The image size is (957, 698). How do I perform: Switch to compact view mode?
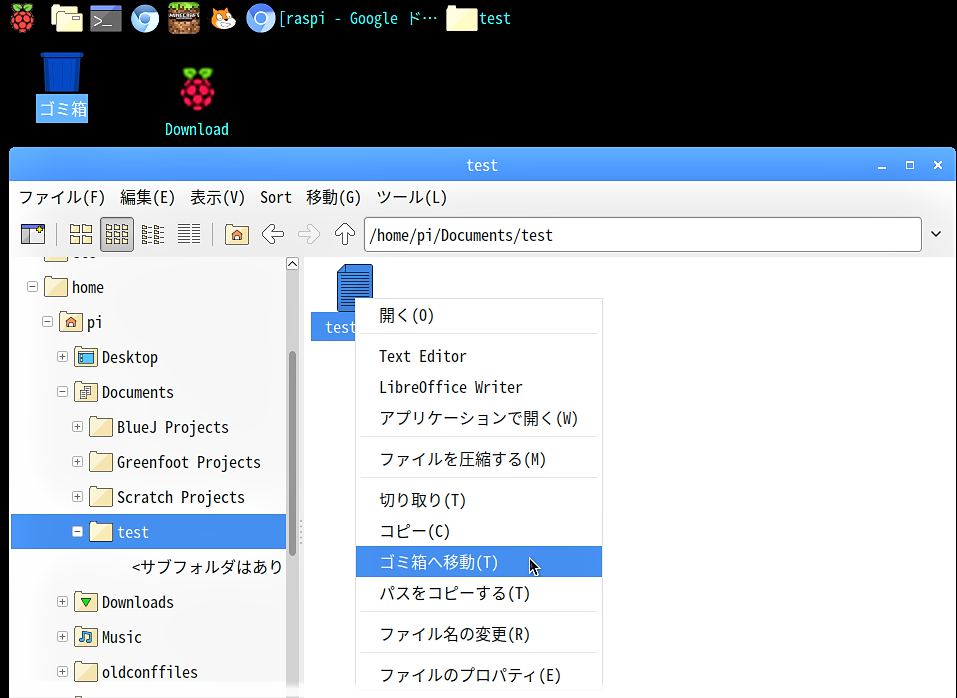(x=153, y=234)
